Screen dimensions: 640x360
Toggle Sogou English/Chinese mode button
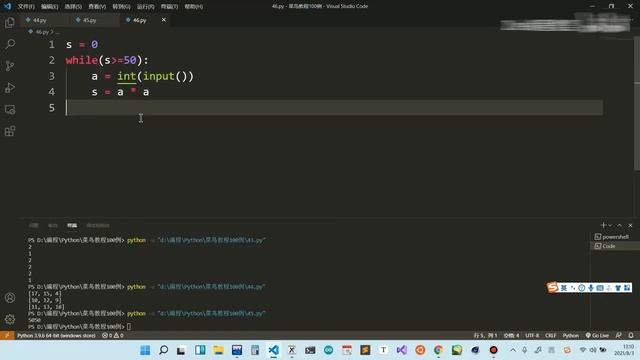[x=564, y=288]
